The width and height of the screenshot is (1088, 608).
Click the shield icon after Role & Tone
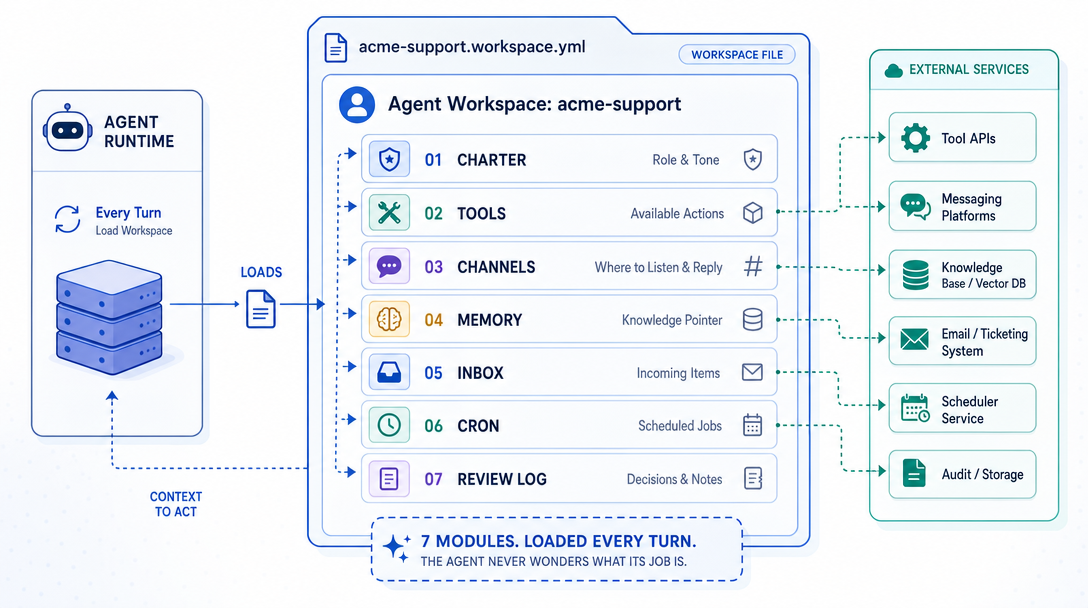coord(753,160)
